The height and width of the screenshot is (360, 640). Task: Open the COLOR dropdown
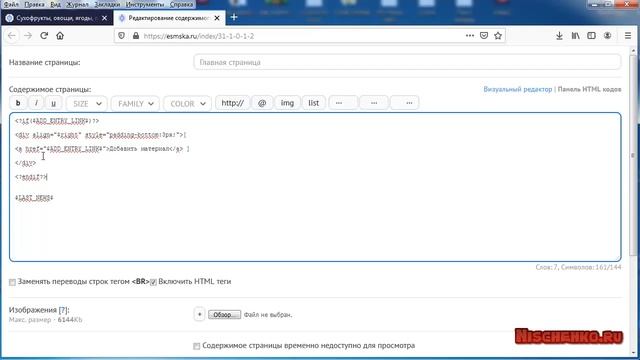(187, 104)
